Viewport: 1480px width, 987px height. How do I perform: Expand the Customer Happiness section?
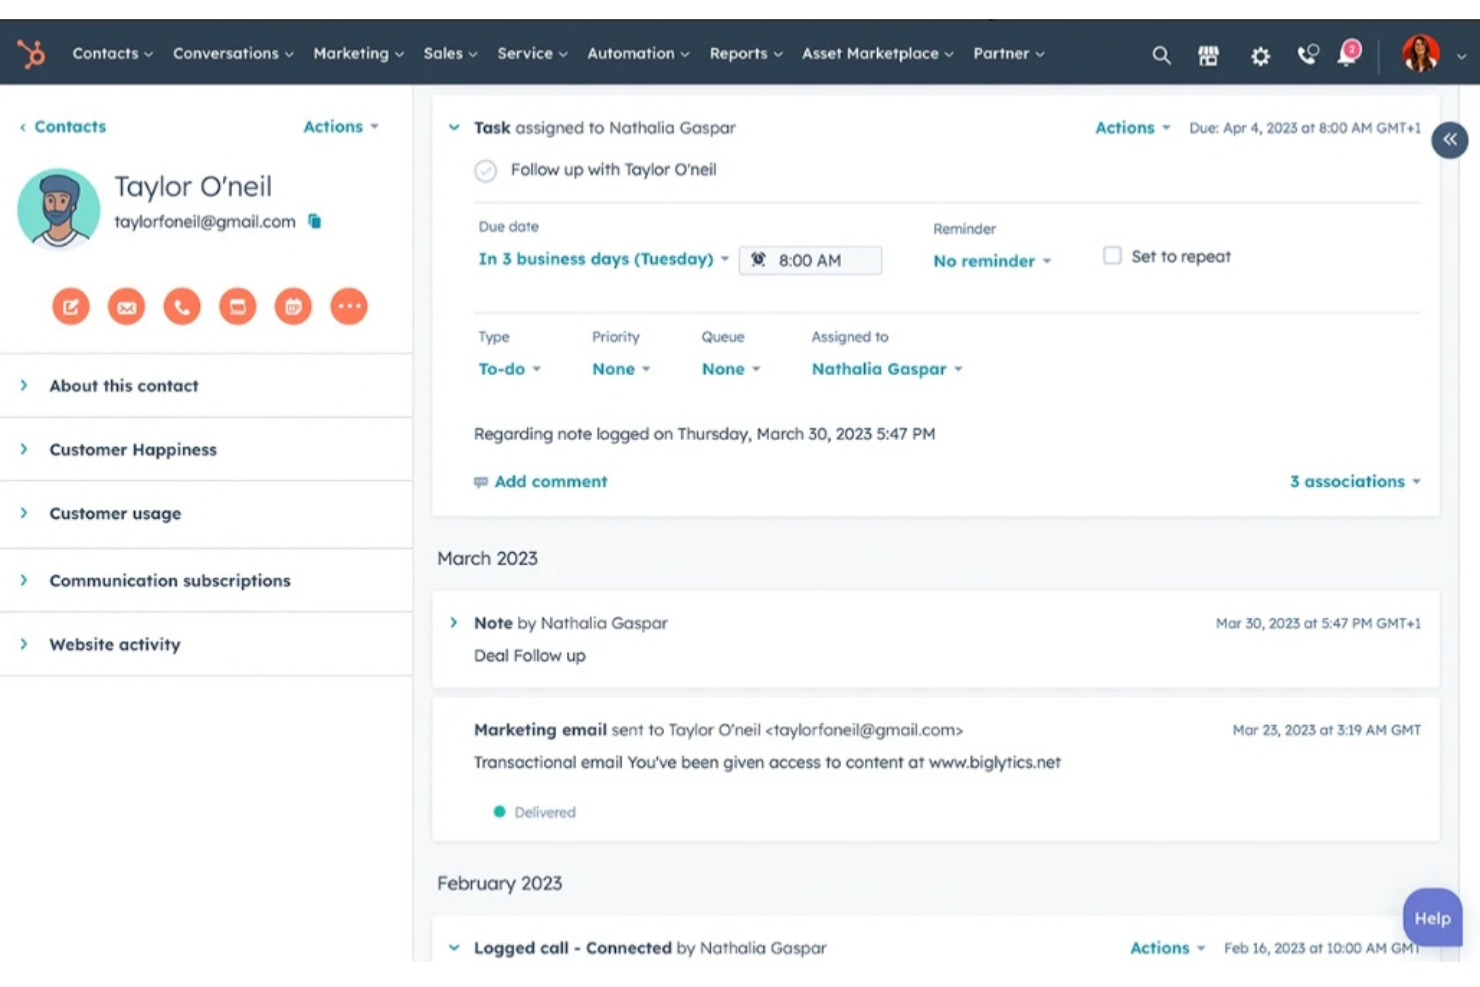click(x=133, y=449)
